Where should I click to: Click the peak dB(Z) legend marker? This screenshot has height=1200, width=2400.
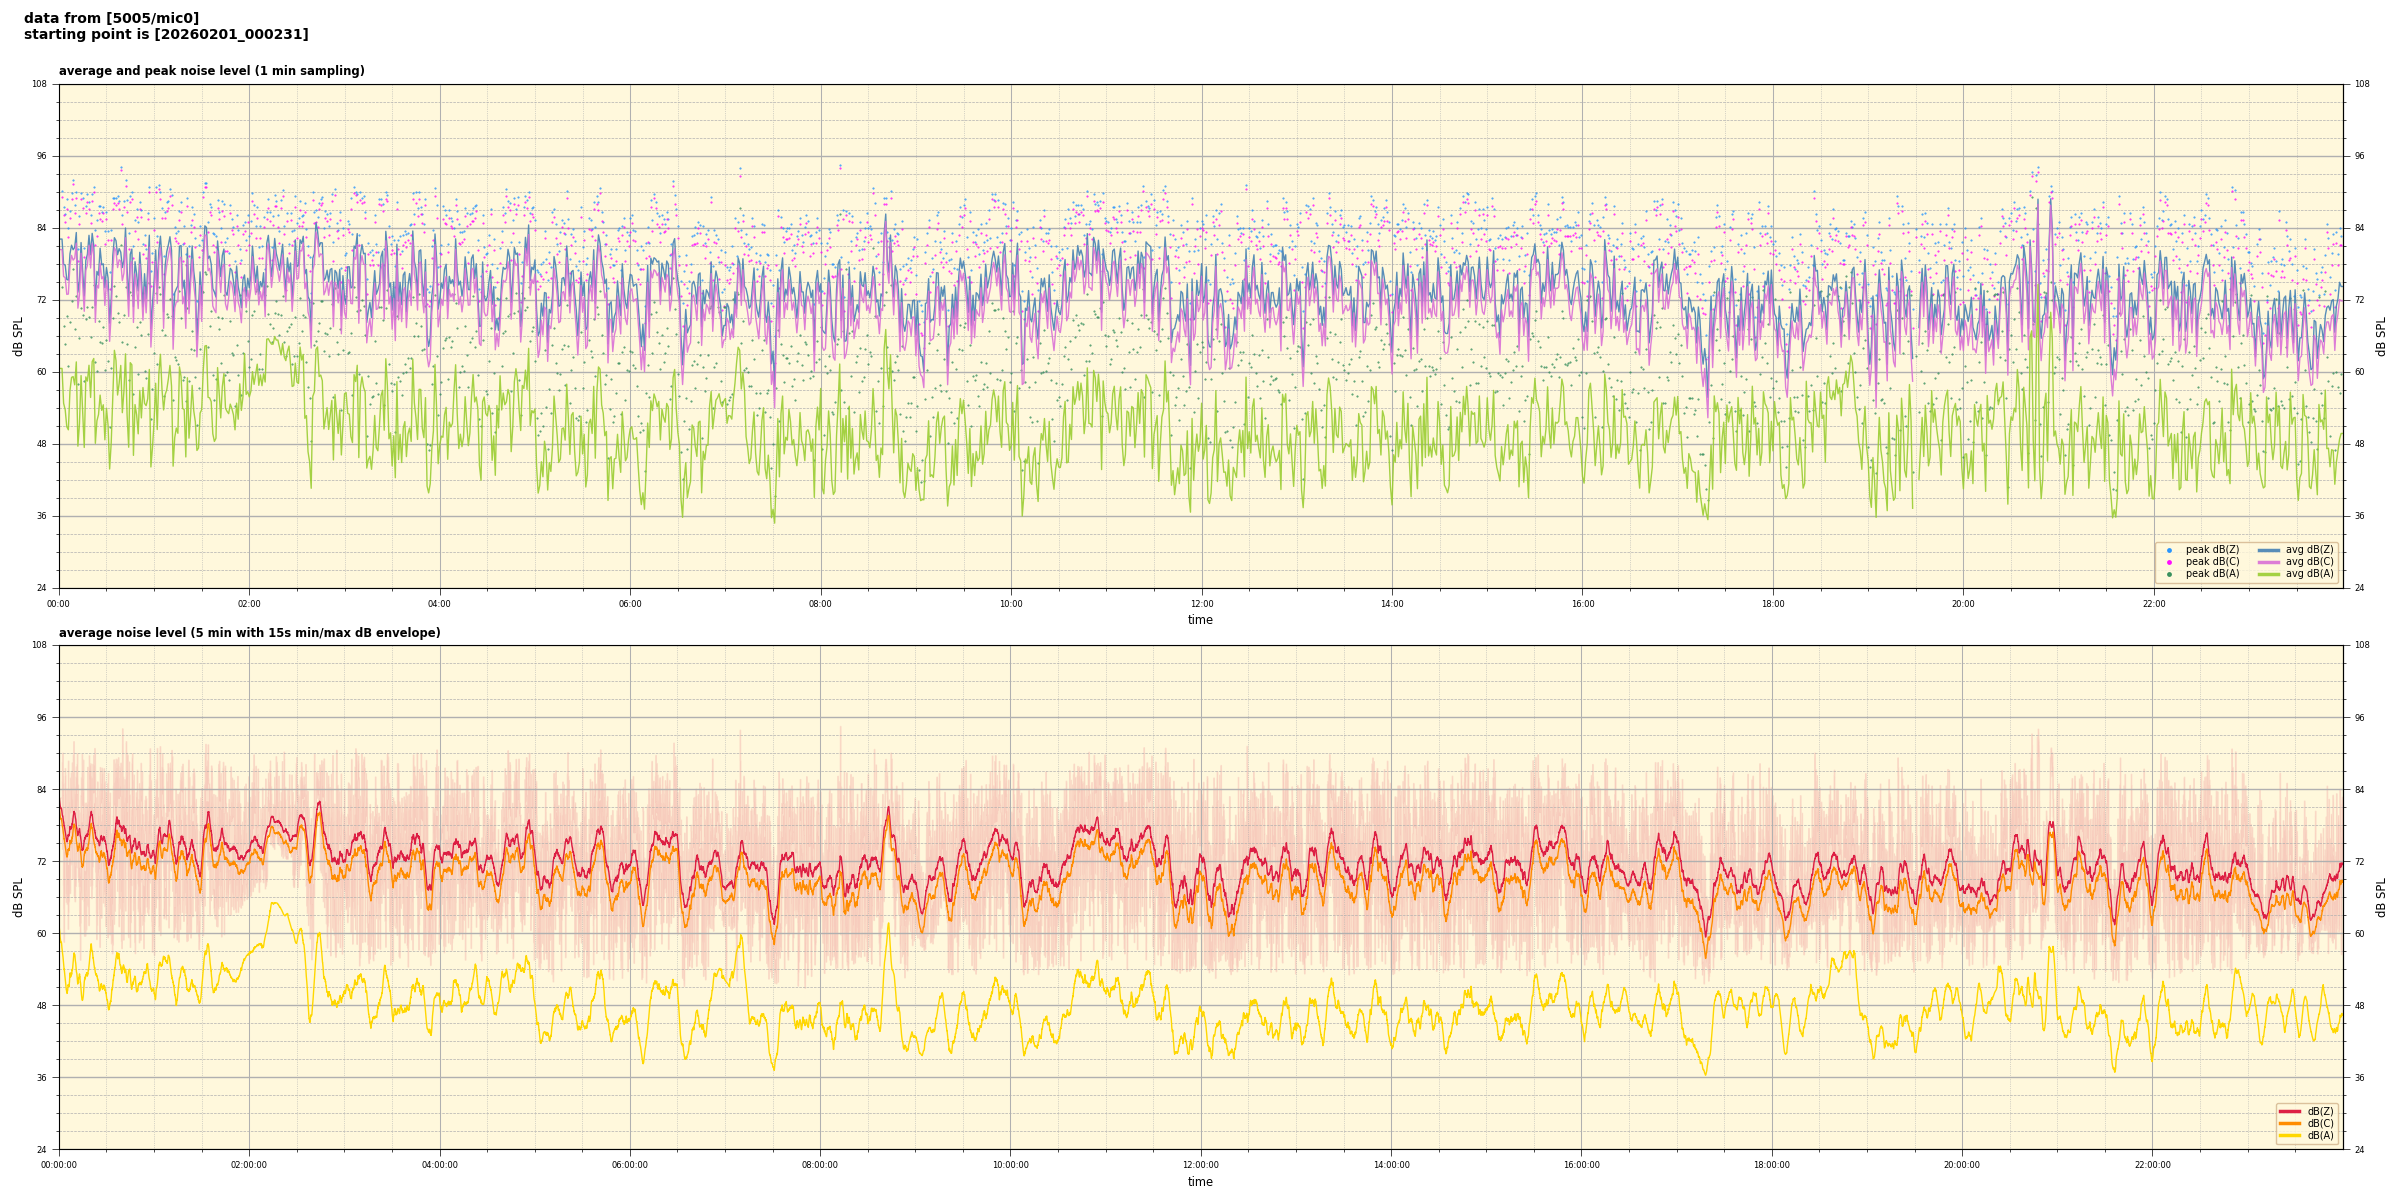[2169, 550]
